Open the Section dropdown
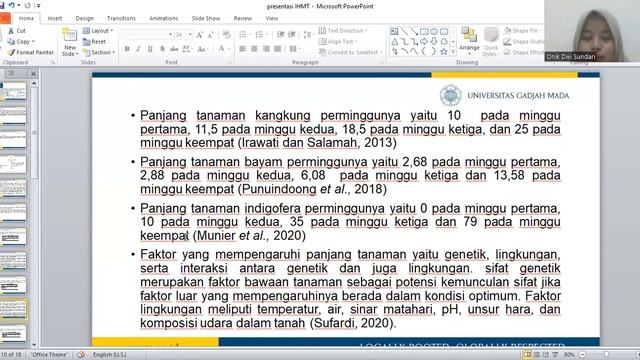 (99, 52)
